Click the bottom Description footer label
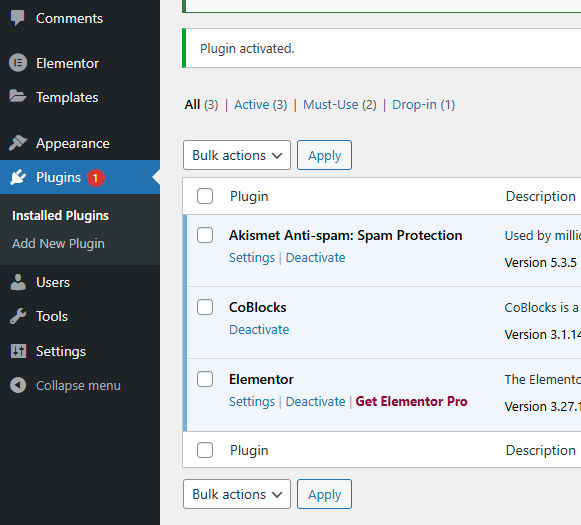Viewport: 581px width, 525px height. [x=540, y=451]
